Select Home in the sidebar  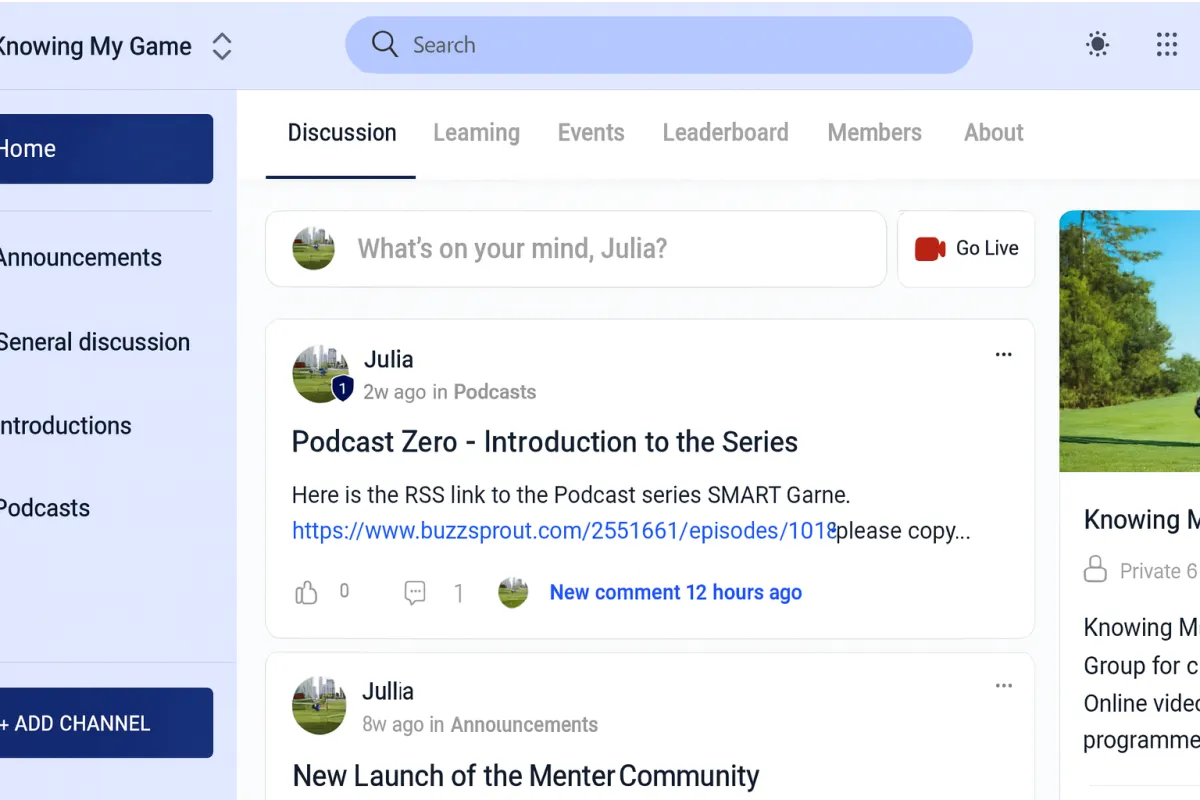click(106, 149)
